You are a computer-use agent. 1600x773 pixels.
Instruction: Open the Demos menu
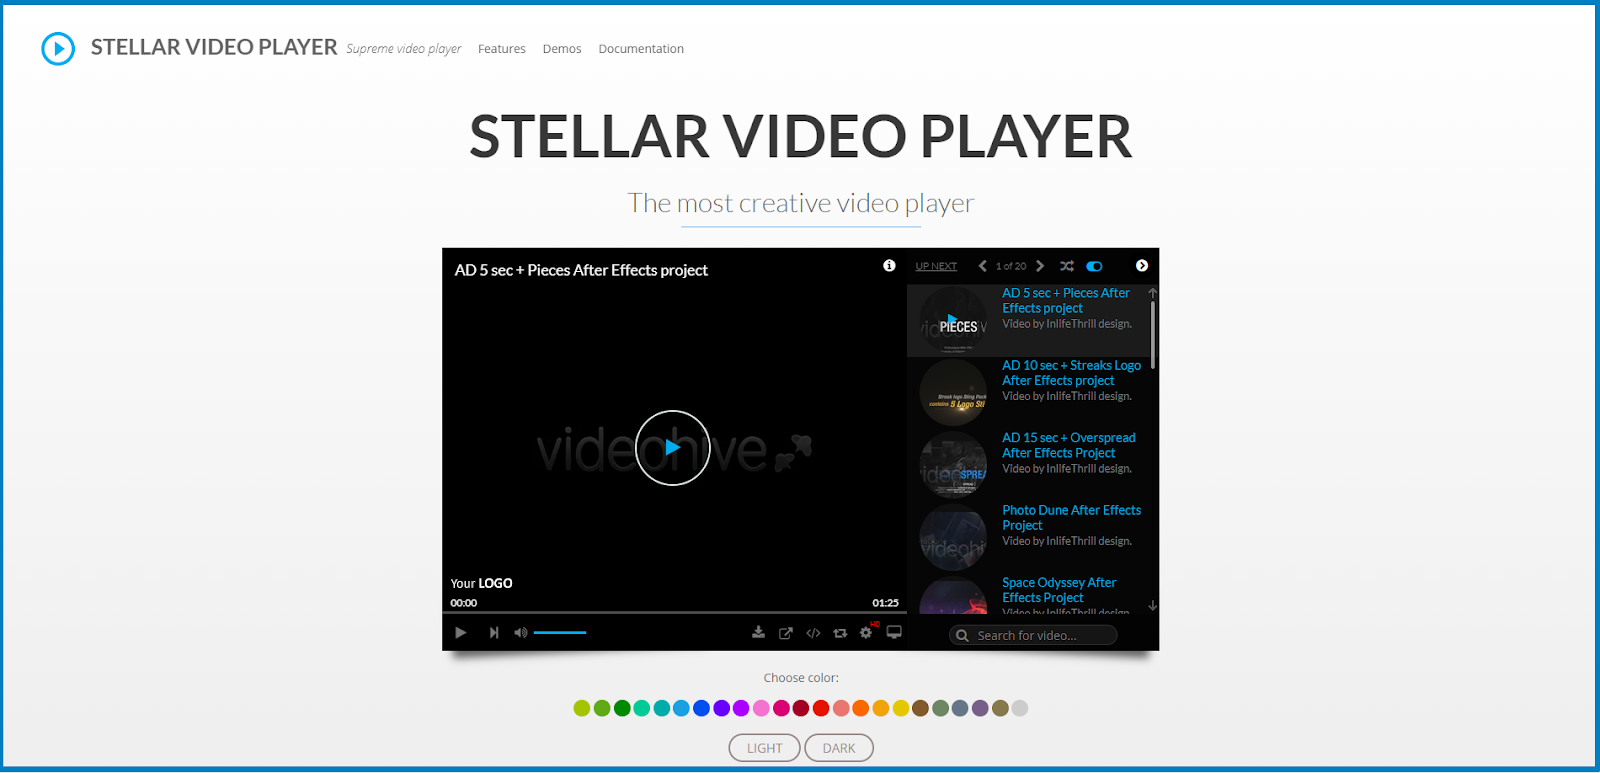(562, 49)
